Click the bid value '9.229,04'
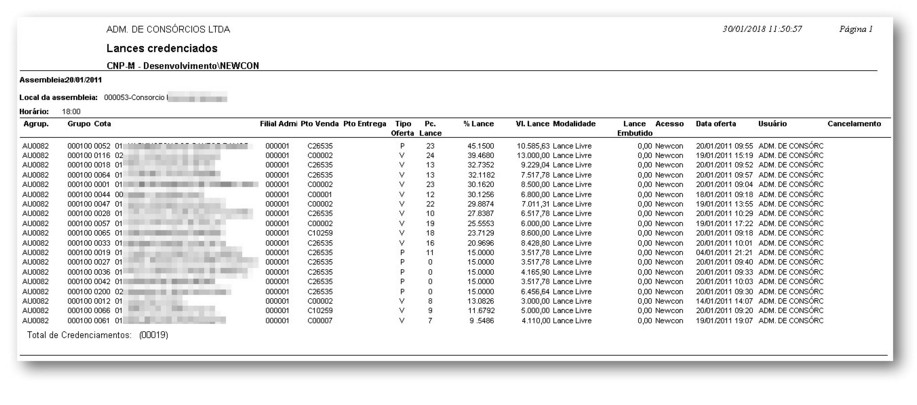The image size is (917, 405). [535, 165]
